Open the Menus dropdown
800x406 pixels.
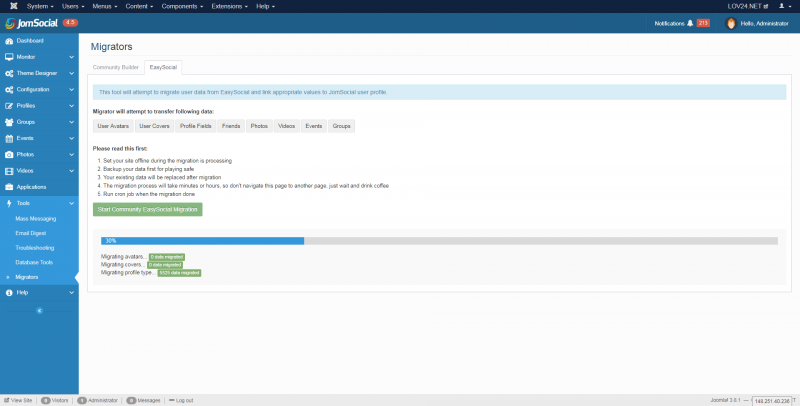[105, 6]
